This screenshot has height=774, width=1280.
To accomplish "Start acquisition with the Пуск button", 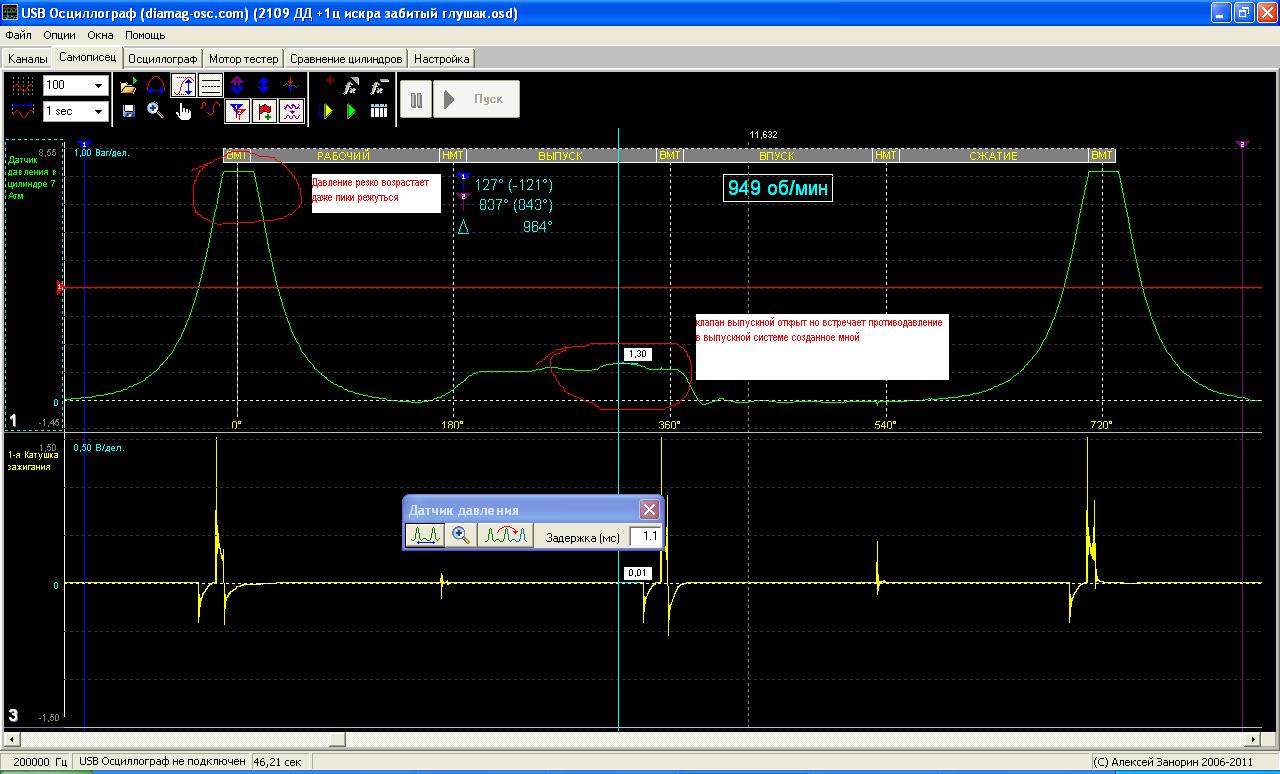I will click(476, 99).
